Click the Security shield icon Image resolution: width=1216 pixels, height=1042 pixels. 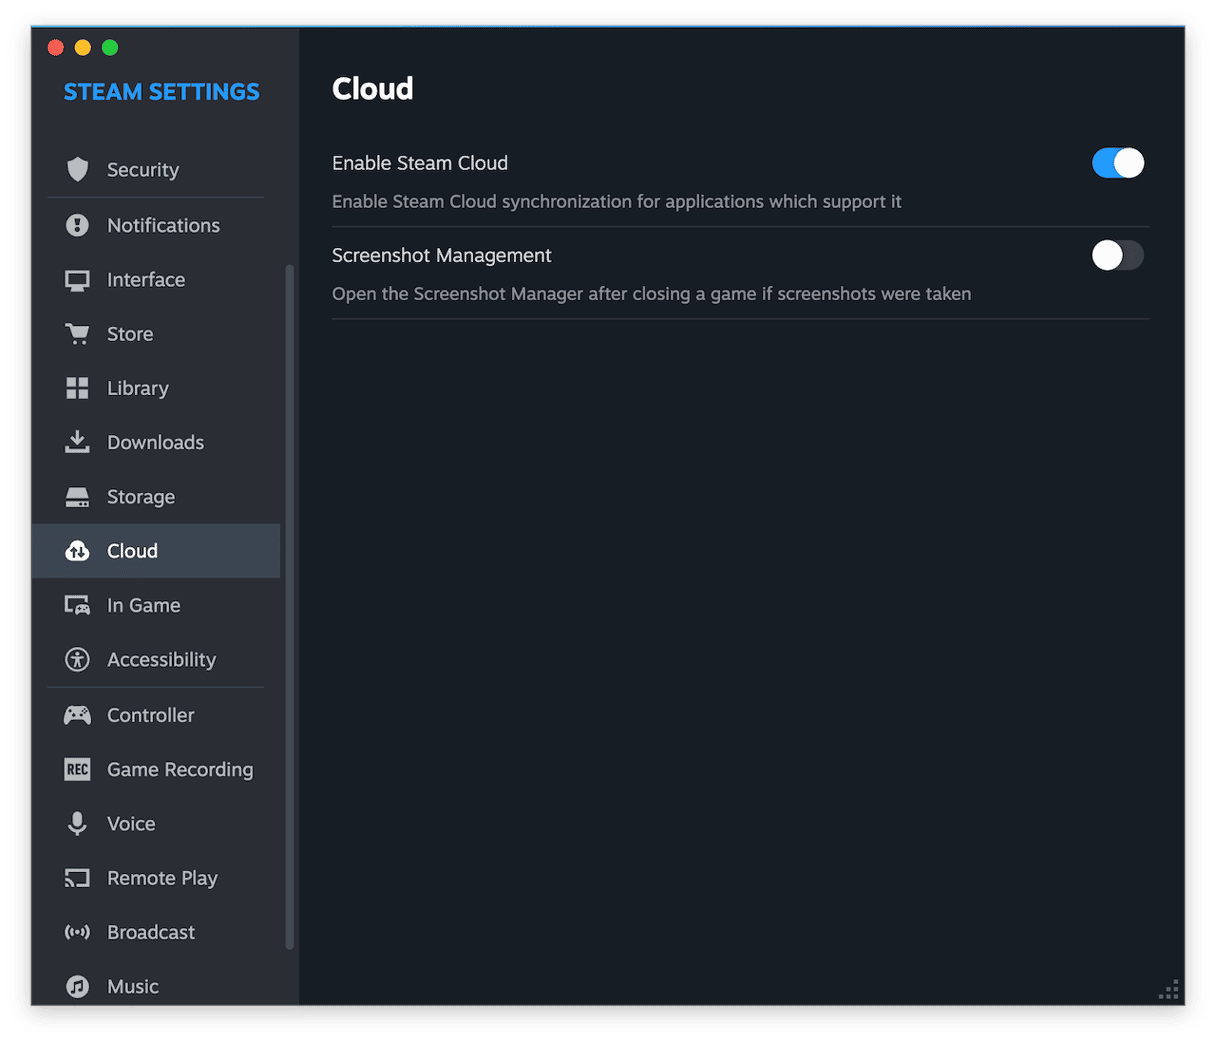pyautogui.click(x=77, y=170)
